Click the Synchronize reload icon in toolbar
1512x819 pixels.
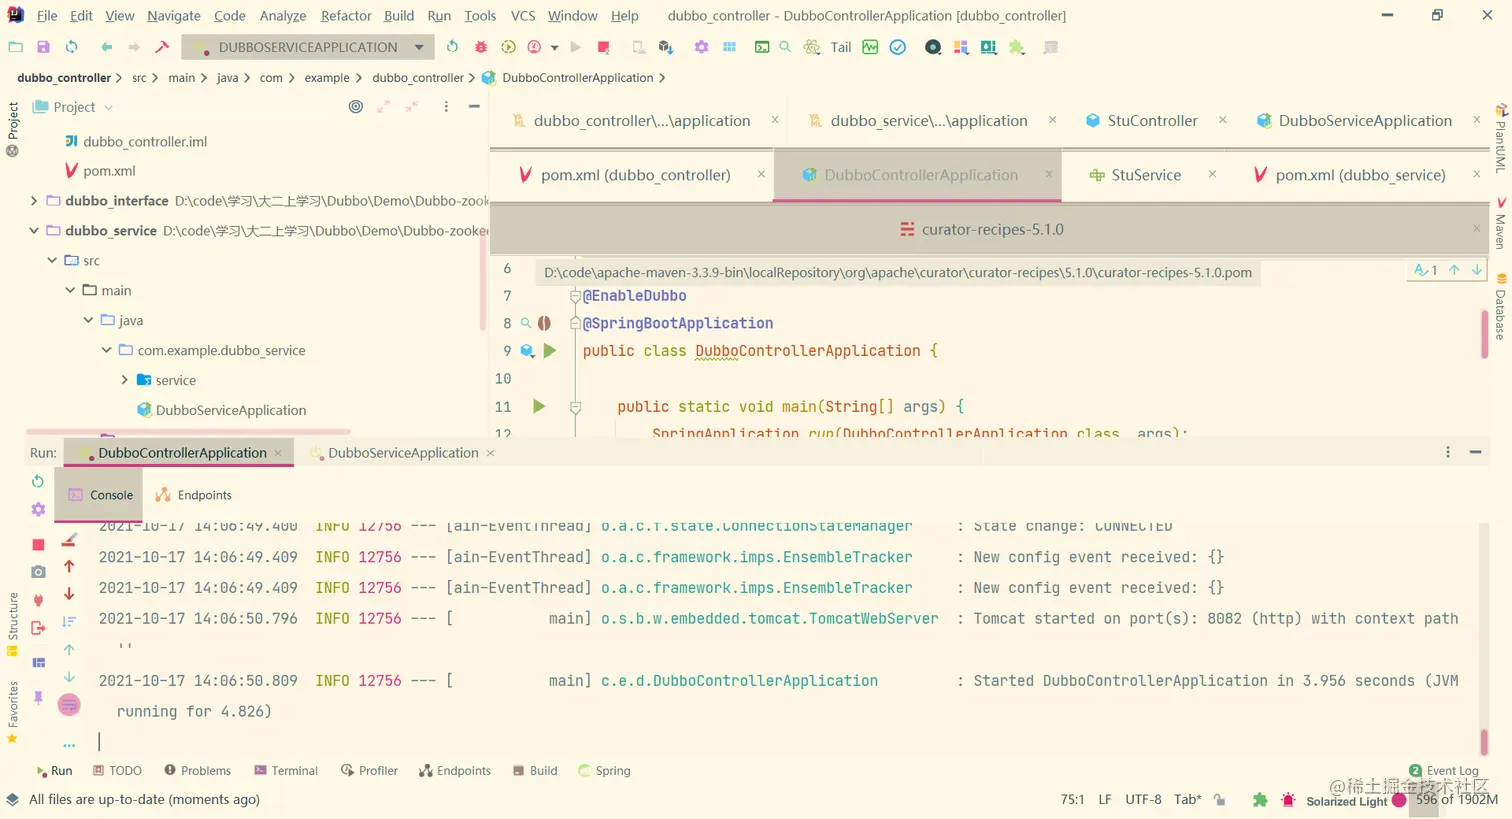(71, 47)
